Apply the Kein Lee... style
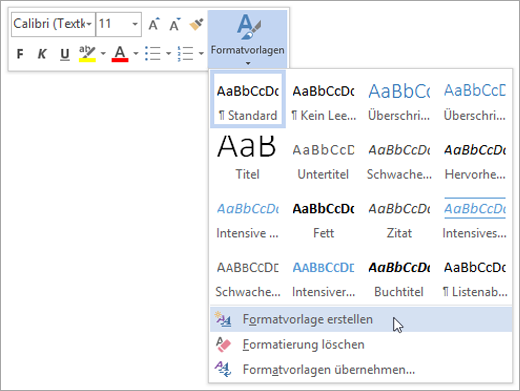This screenshot has height=391, width=520. coord(323,99)
